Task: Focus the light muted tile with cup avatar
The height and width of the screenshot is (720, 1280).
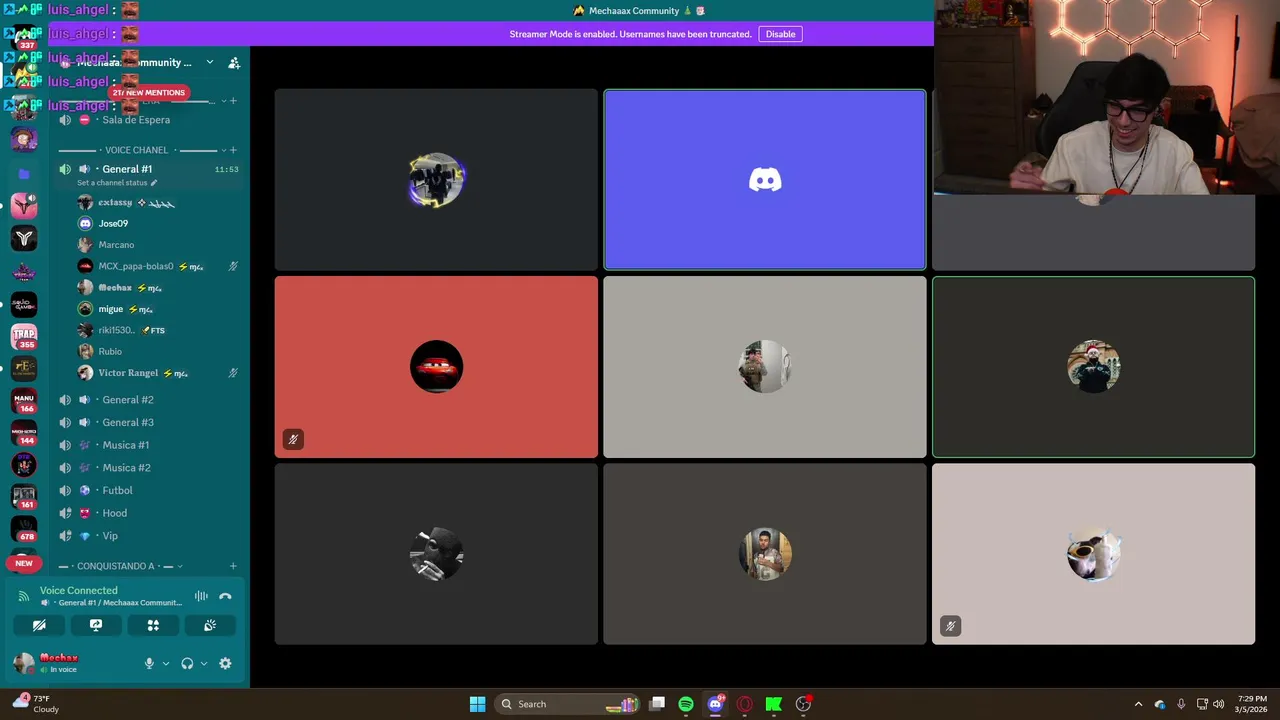Action: [x=1093, y=554]
